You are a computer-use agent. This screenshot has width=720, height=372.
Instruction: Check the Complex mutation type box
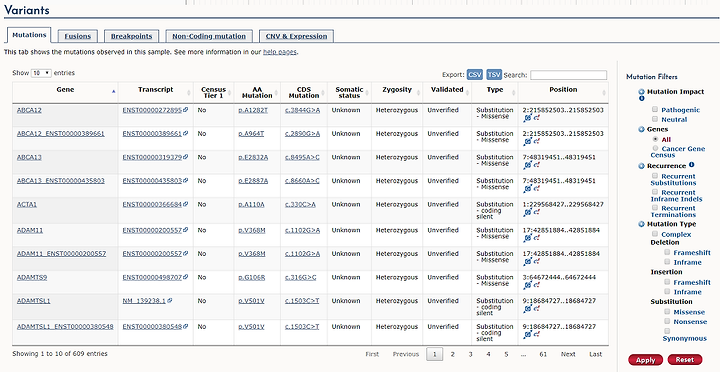click(x=655, y=234)
